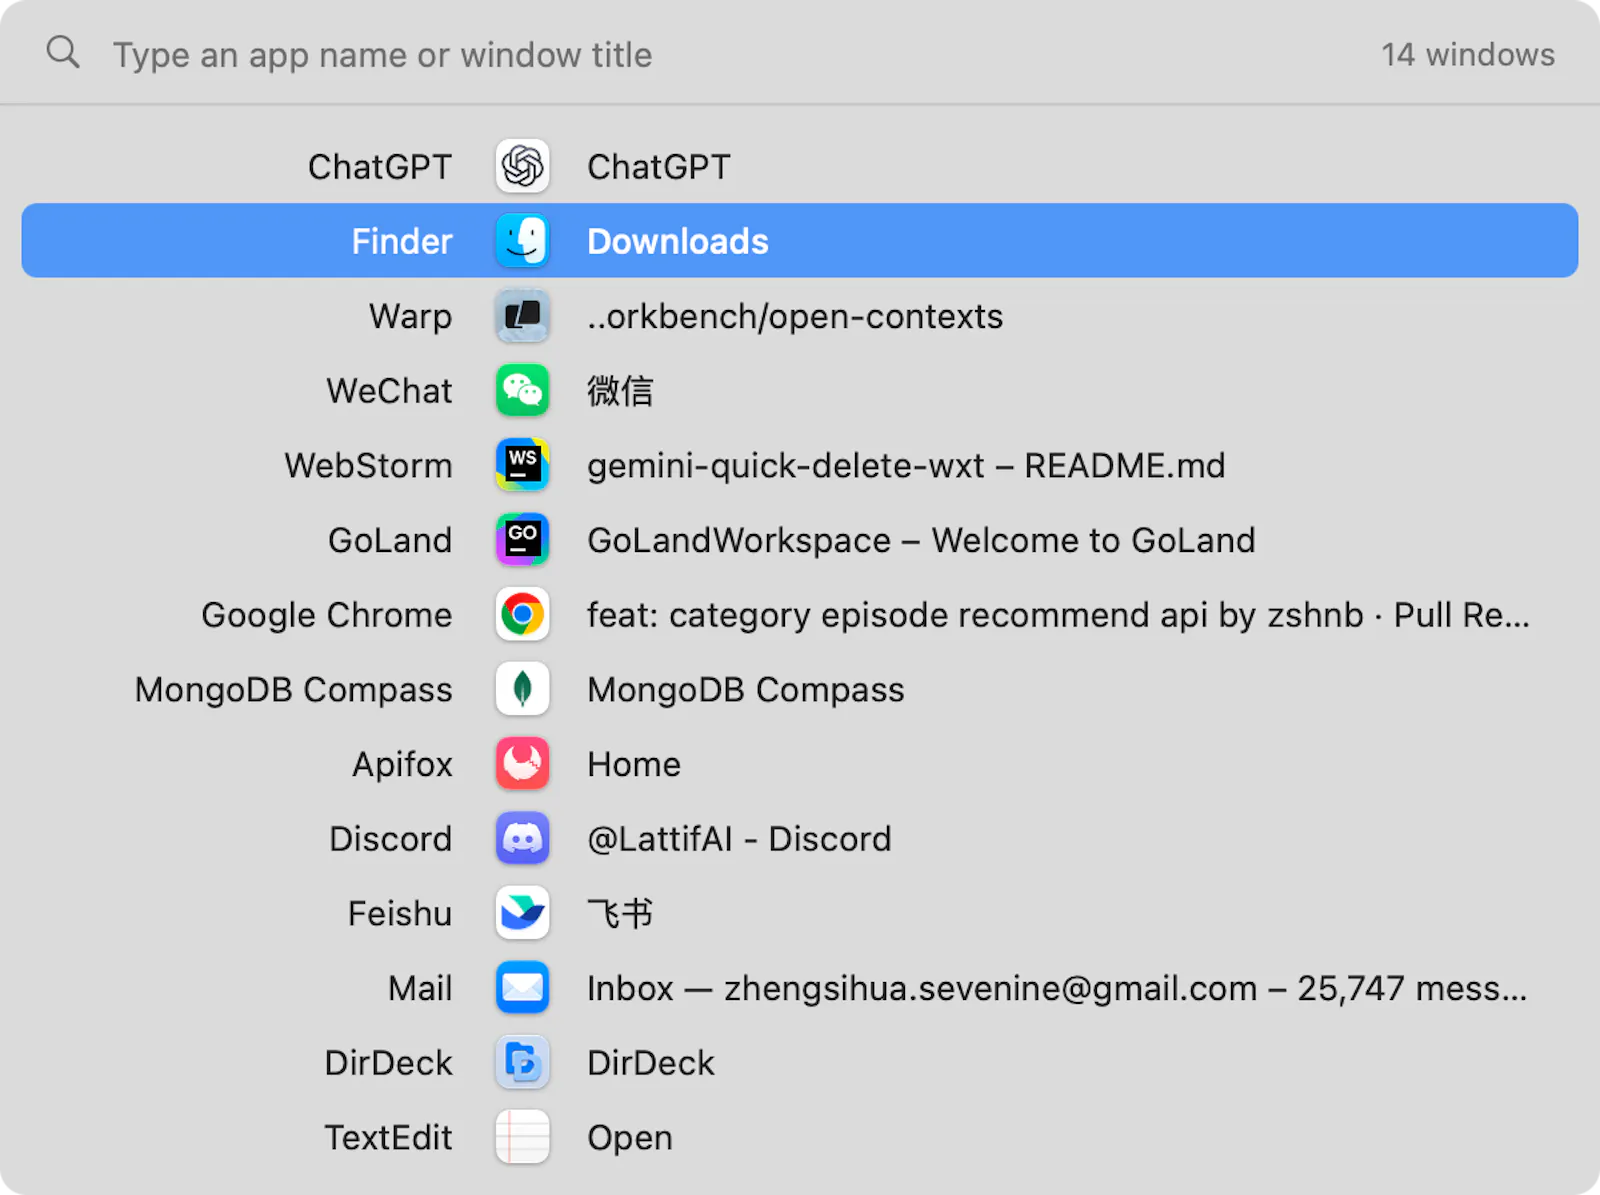Screen dimensions: 1600x1195
Task: Select the Downloads window title
Action: pos(678,241)
